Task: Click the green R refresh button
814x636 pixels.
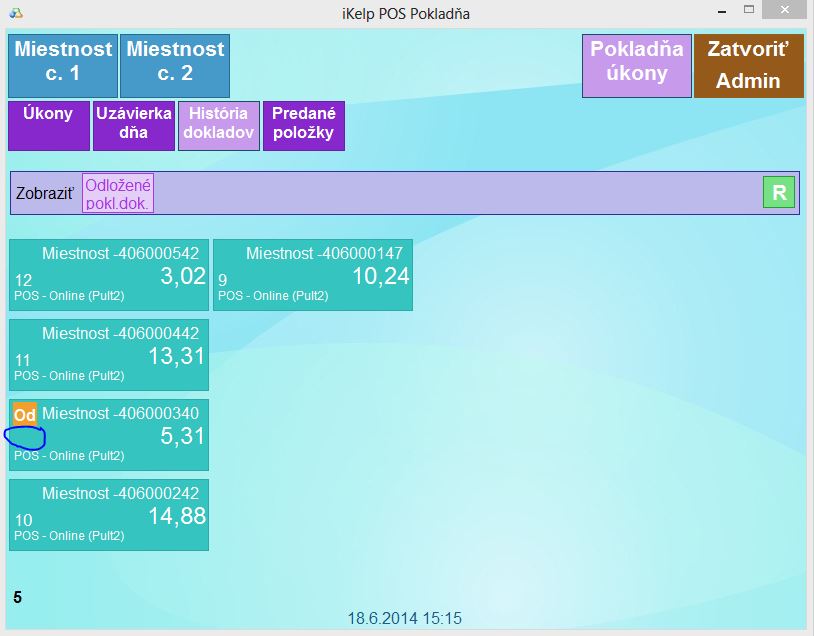Action: tap(779, 192)
